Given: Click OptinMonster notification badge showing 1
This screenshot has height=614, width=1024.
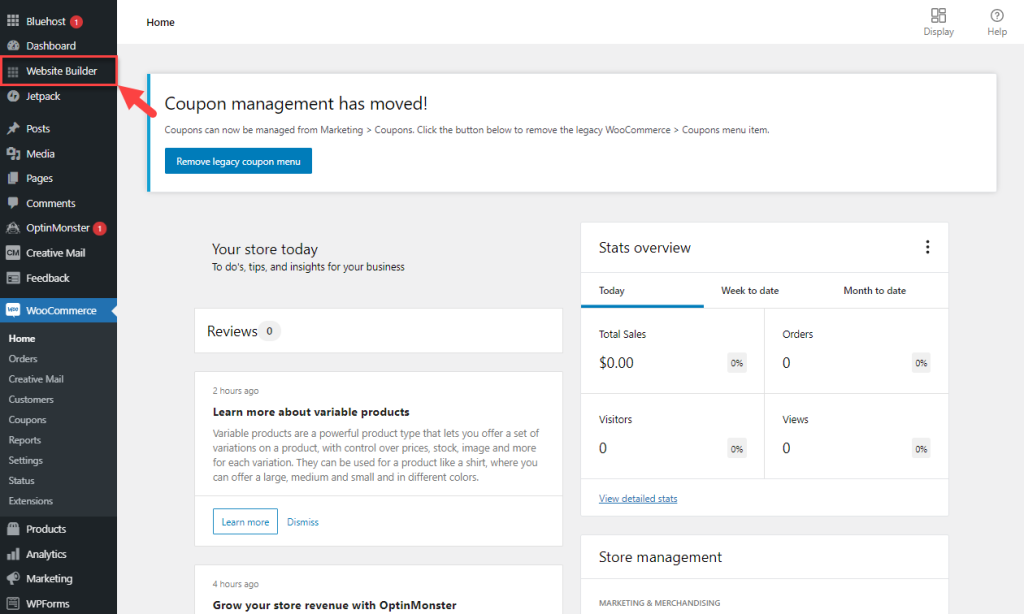Looking at the screenshot, I should point(99,229).
